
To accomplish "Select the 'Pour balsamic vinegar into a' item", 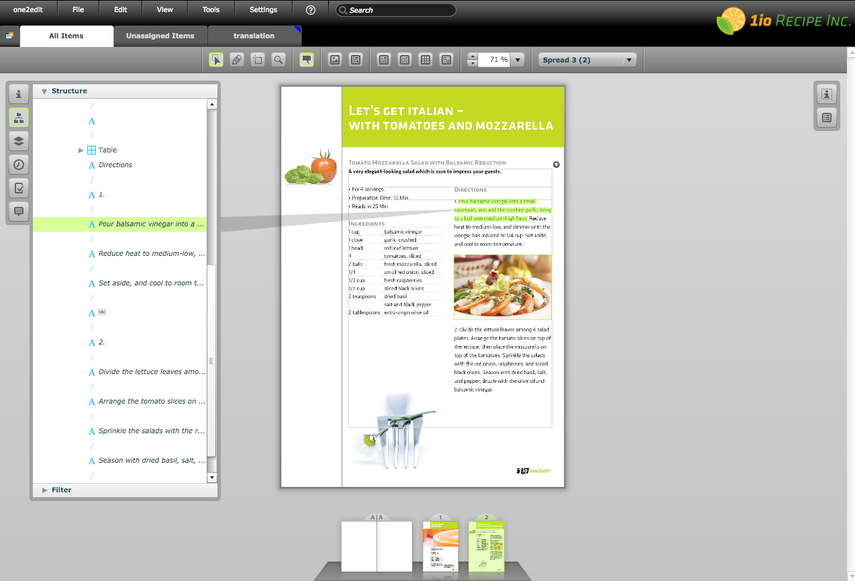I will [x=120, y=224].
